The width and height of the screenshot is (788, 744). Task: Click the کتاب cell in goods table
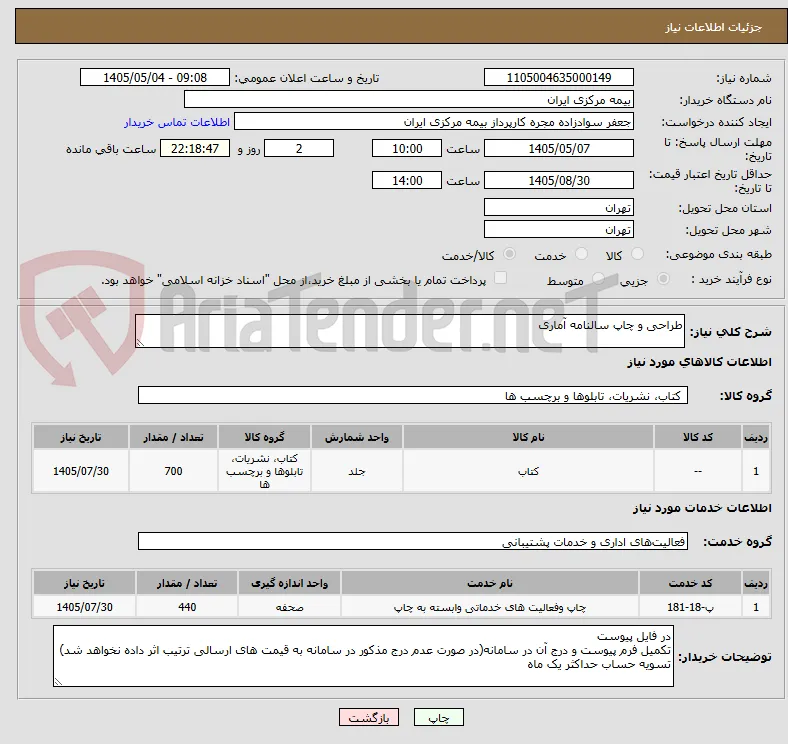(x=528, y=471)
